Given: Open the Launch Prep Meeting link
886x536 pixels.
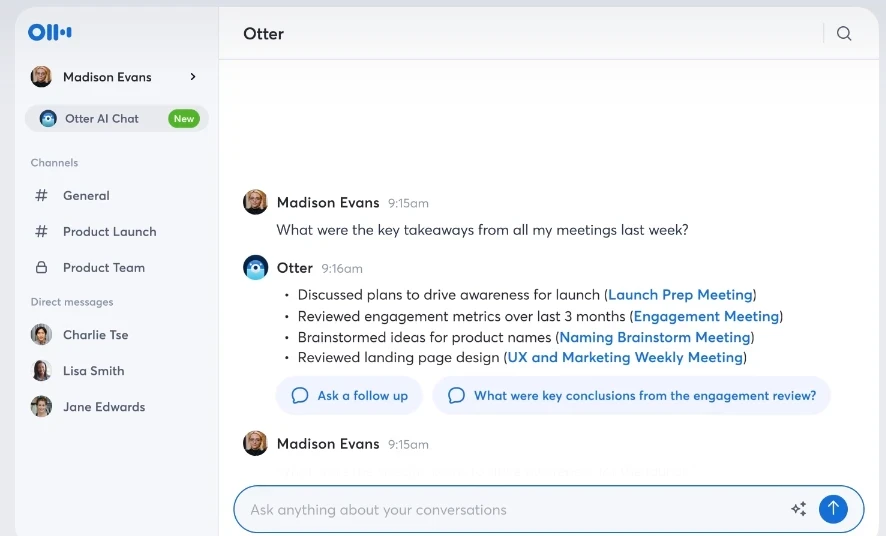Looking at the screenshot, I should click(x=680, y=295).
